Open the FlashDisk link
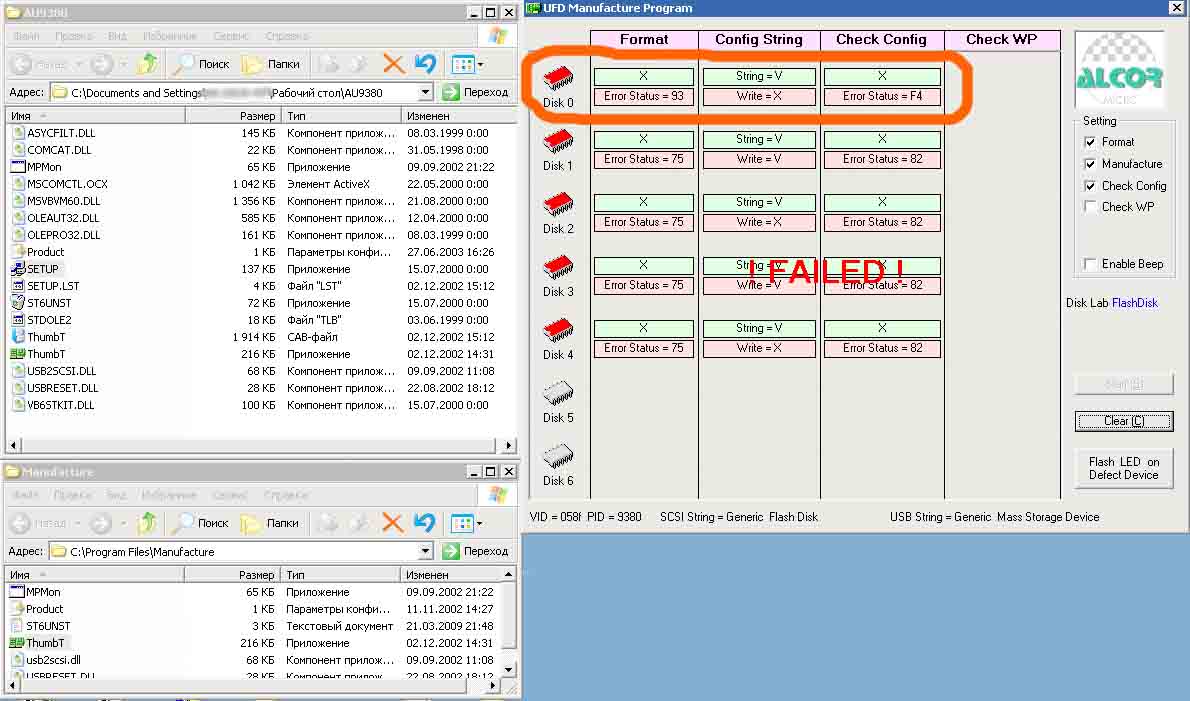 click(x=1135, y=303)
